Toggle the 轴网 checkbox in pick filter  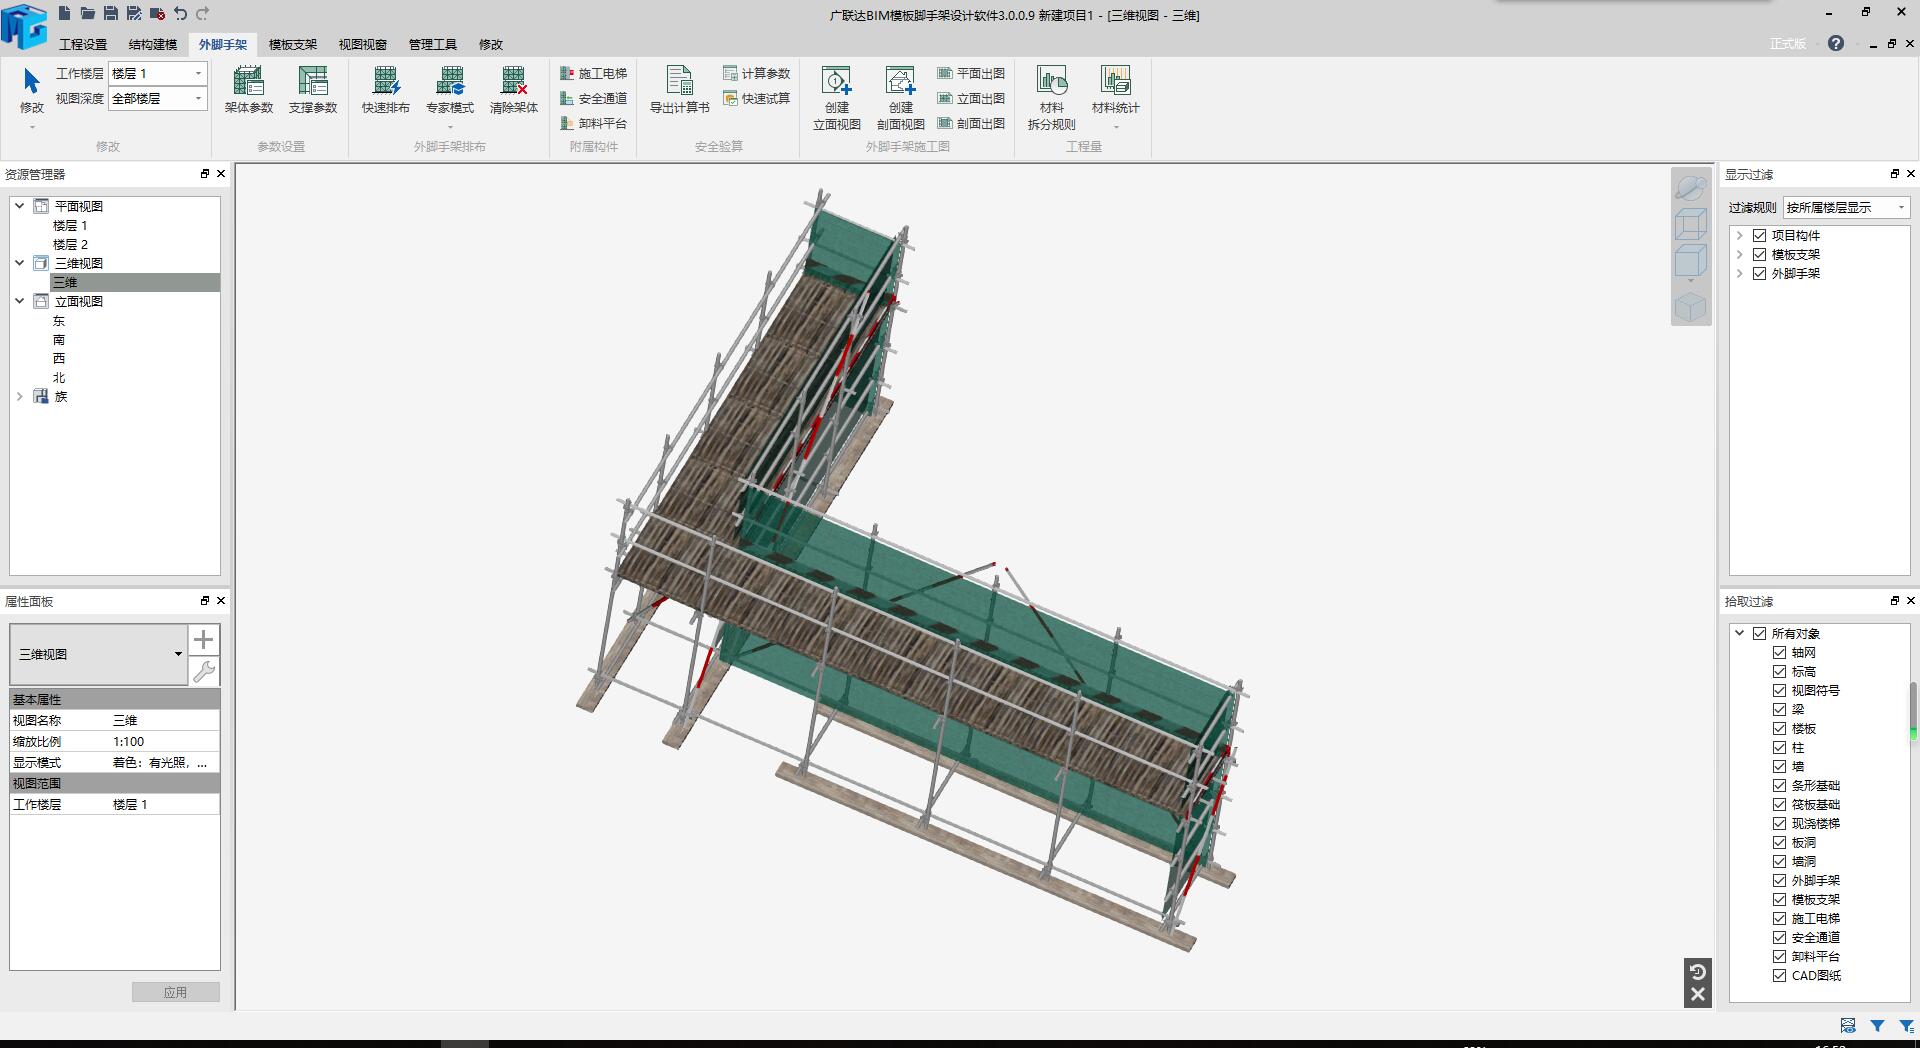tap(1780, 652)
